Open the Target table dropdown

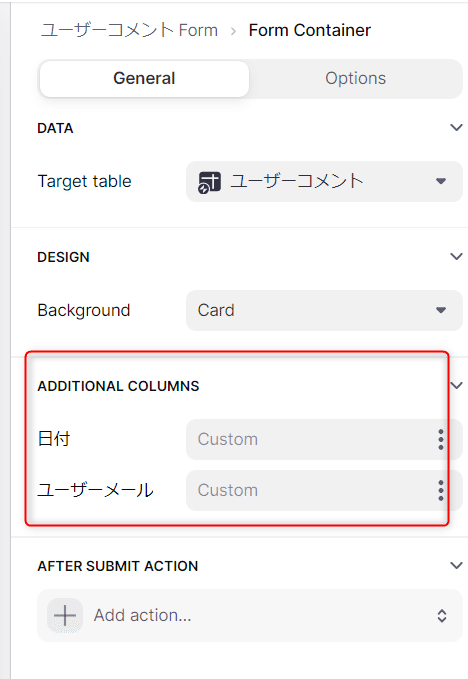tap(324, 181)
